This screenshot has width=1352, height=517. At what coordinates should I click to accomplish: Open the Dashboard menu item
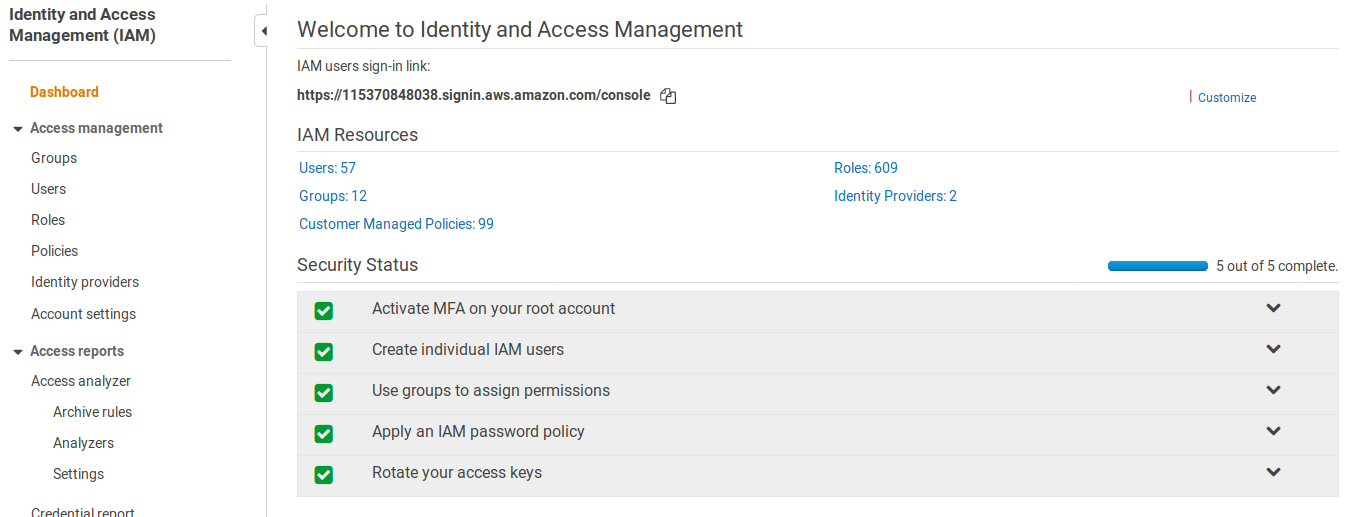(x=64, y=92)
